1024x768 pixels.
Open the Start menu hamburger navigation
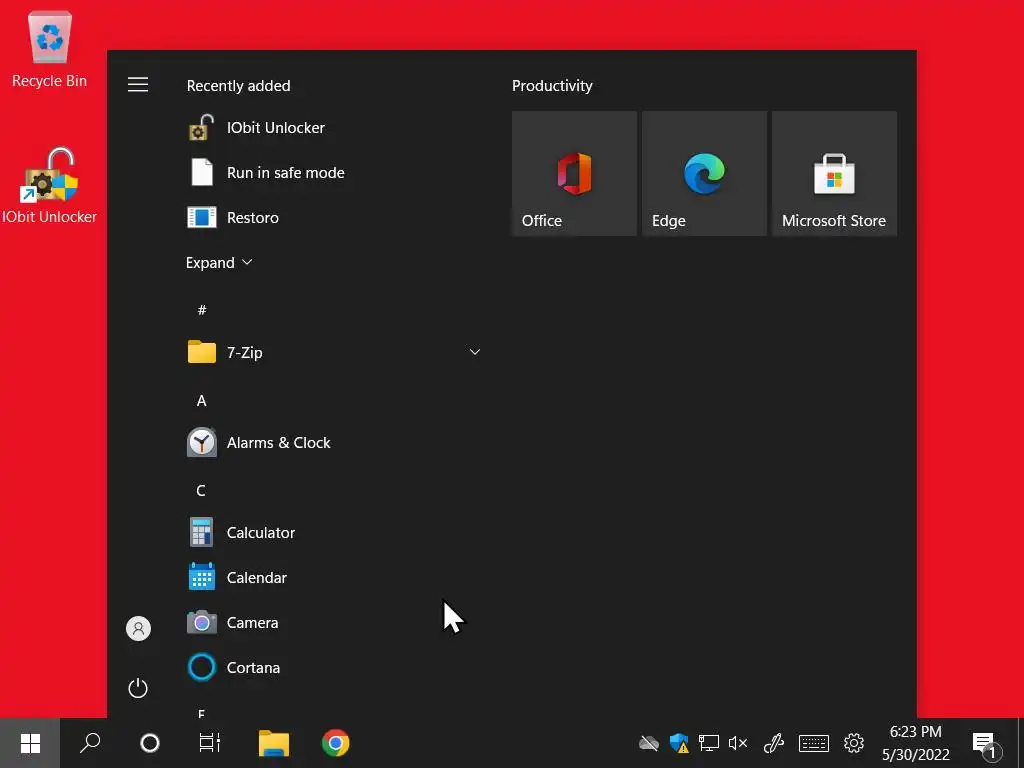pyautogui.click(x=138, y=85)
